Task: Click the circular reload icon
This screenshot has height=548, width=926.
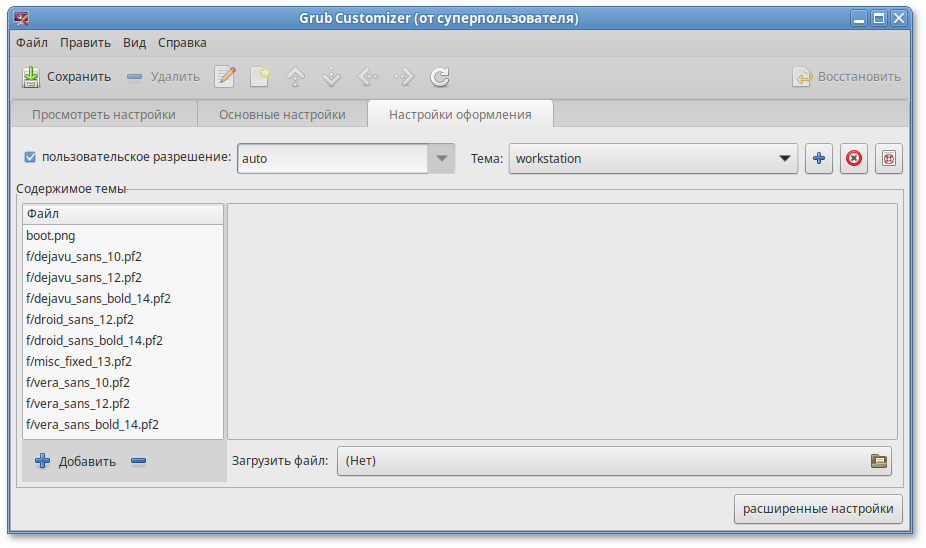Action: [440, 77]
